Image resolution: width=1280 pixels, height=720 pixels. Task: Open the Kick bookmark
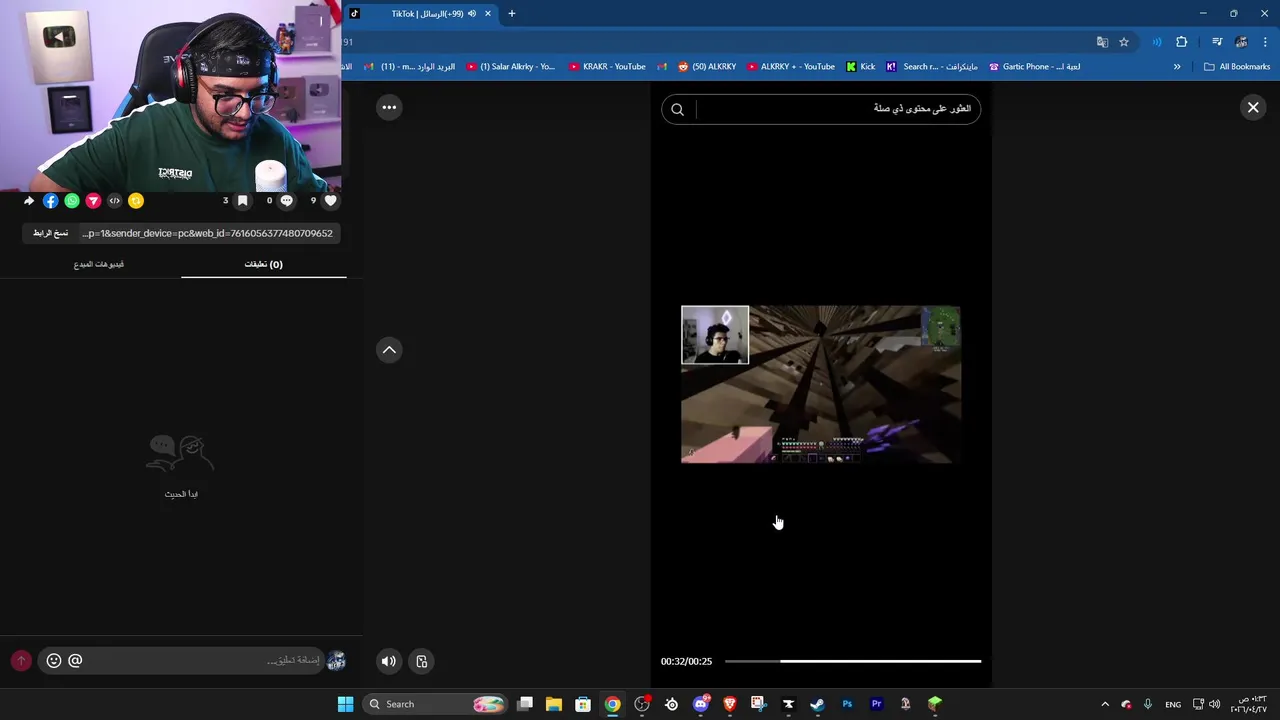pos(860,67)
